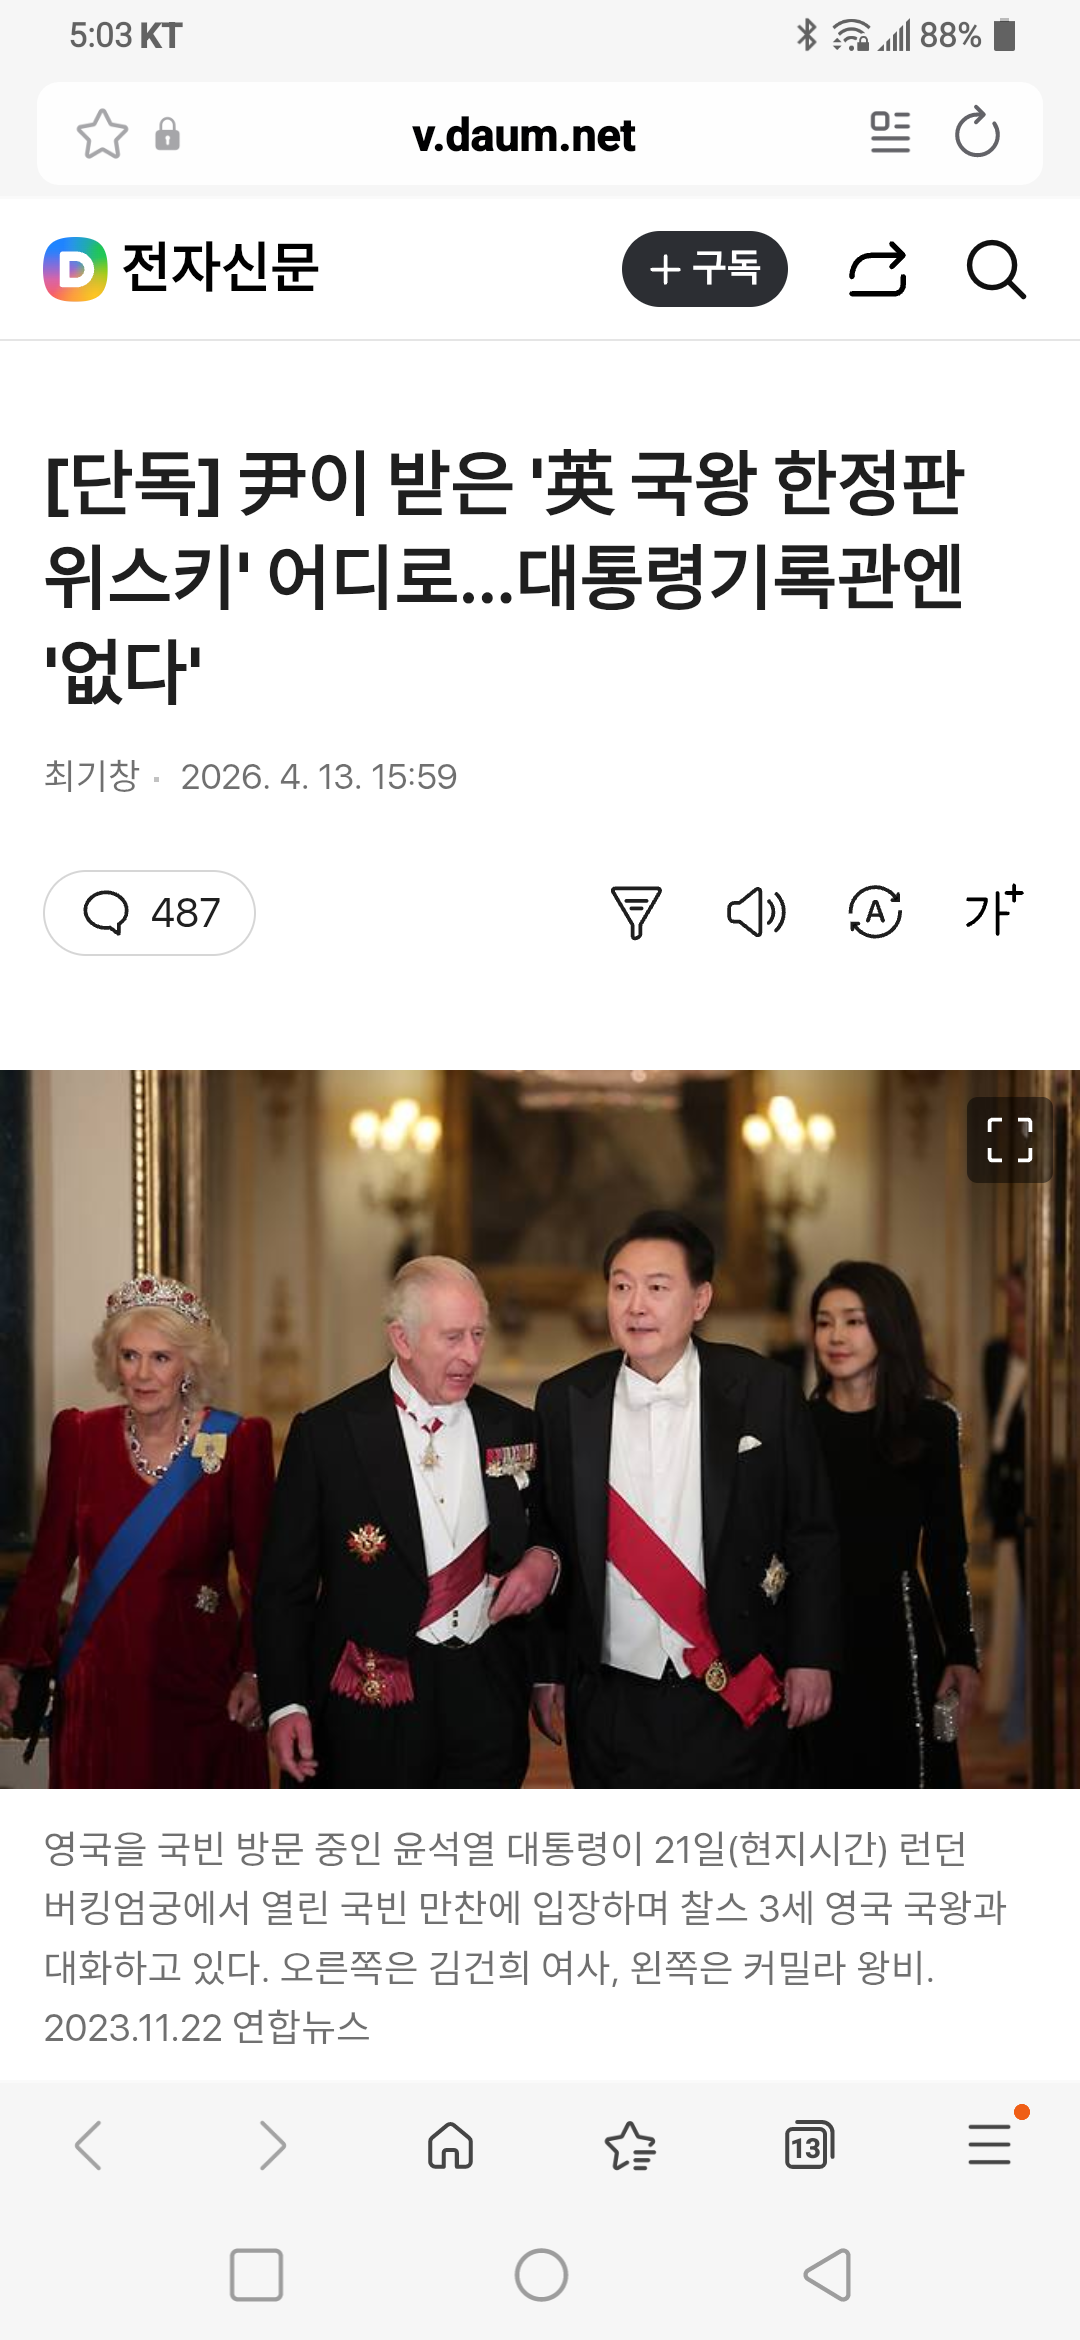Tap the Daum D logo

[75, 269]
